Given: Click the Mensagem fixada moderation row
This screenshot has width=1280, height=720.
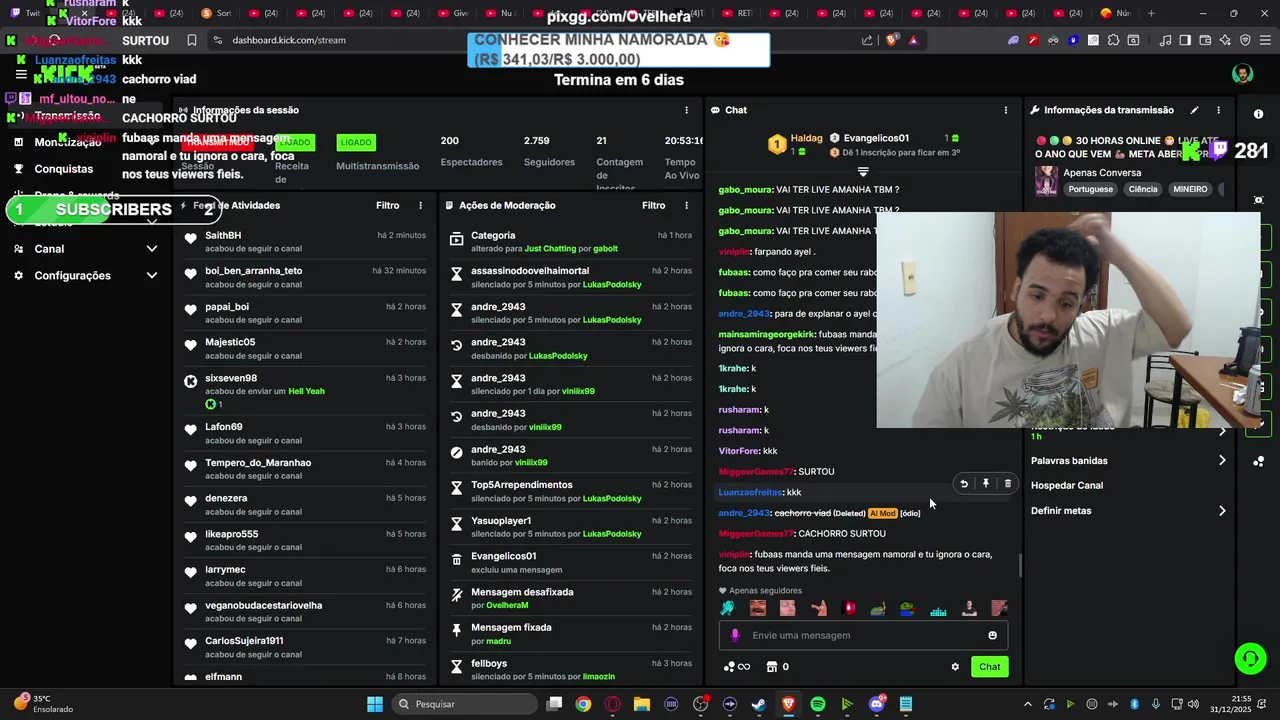Looking at the screenshot, I should [572, 633].
